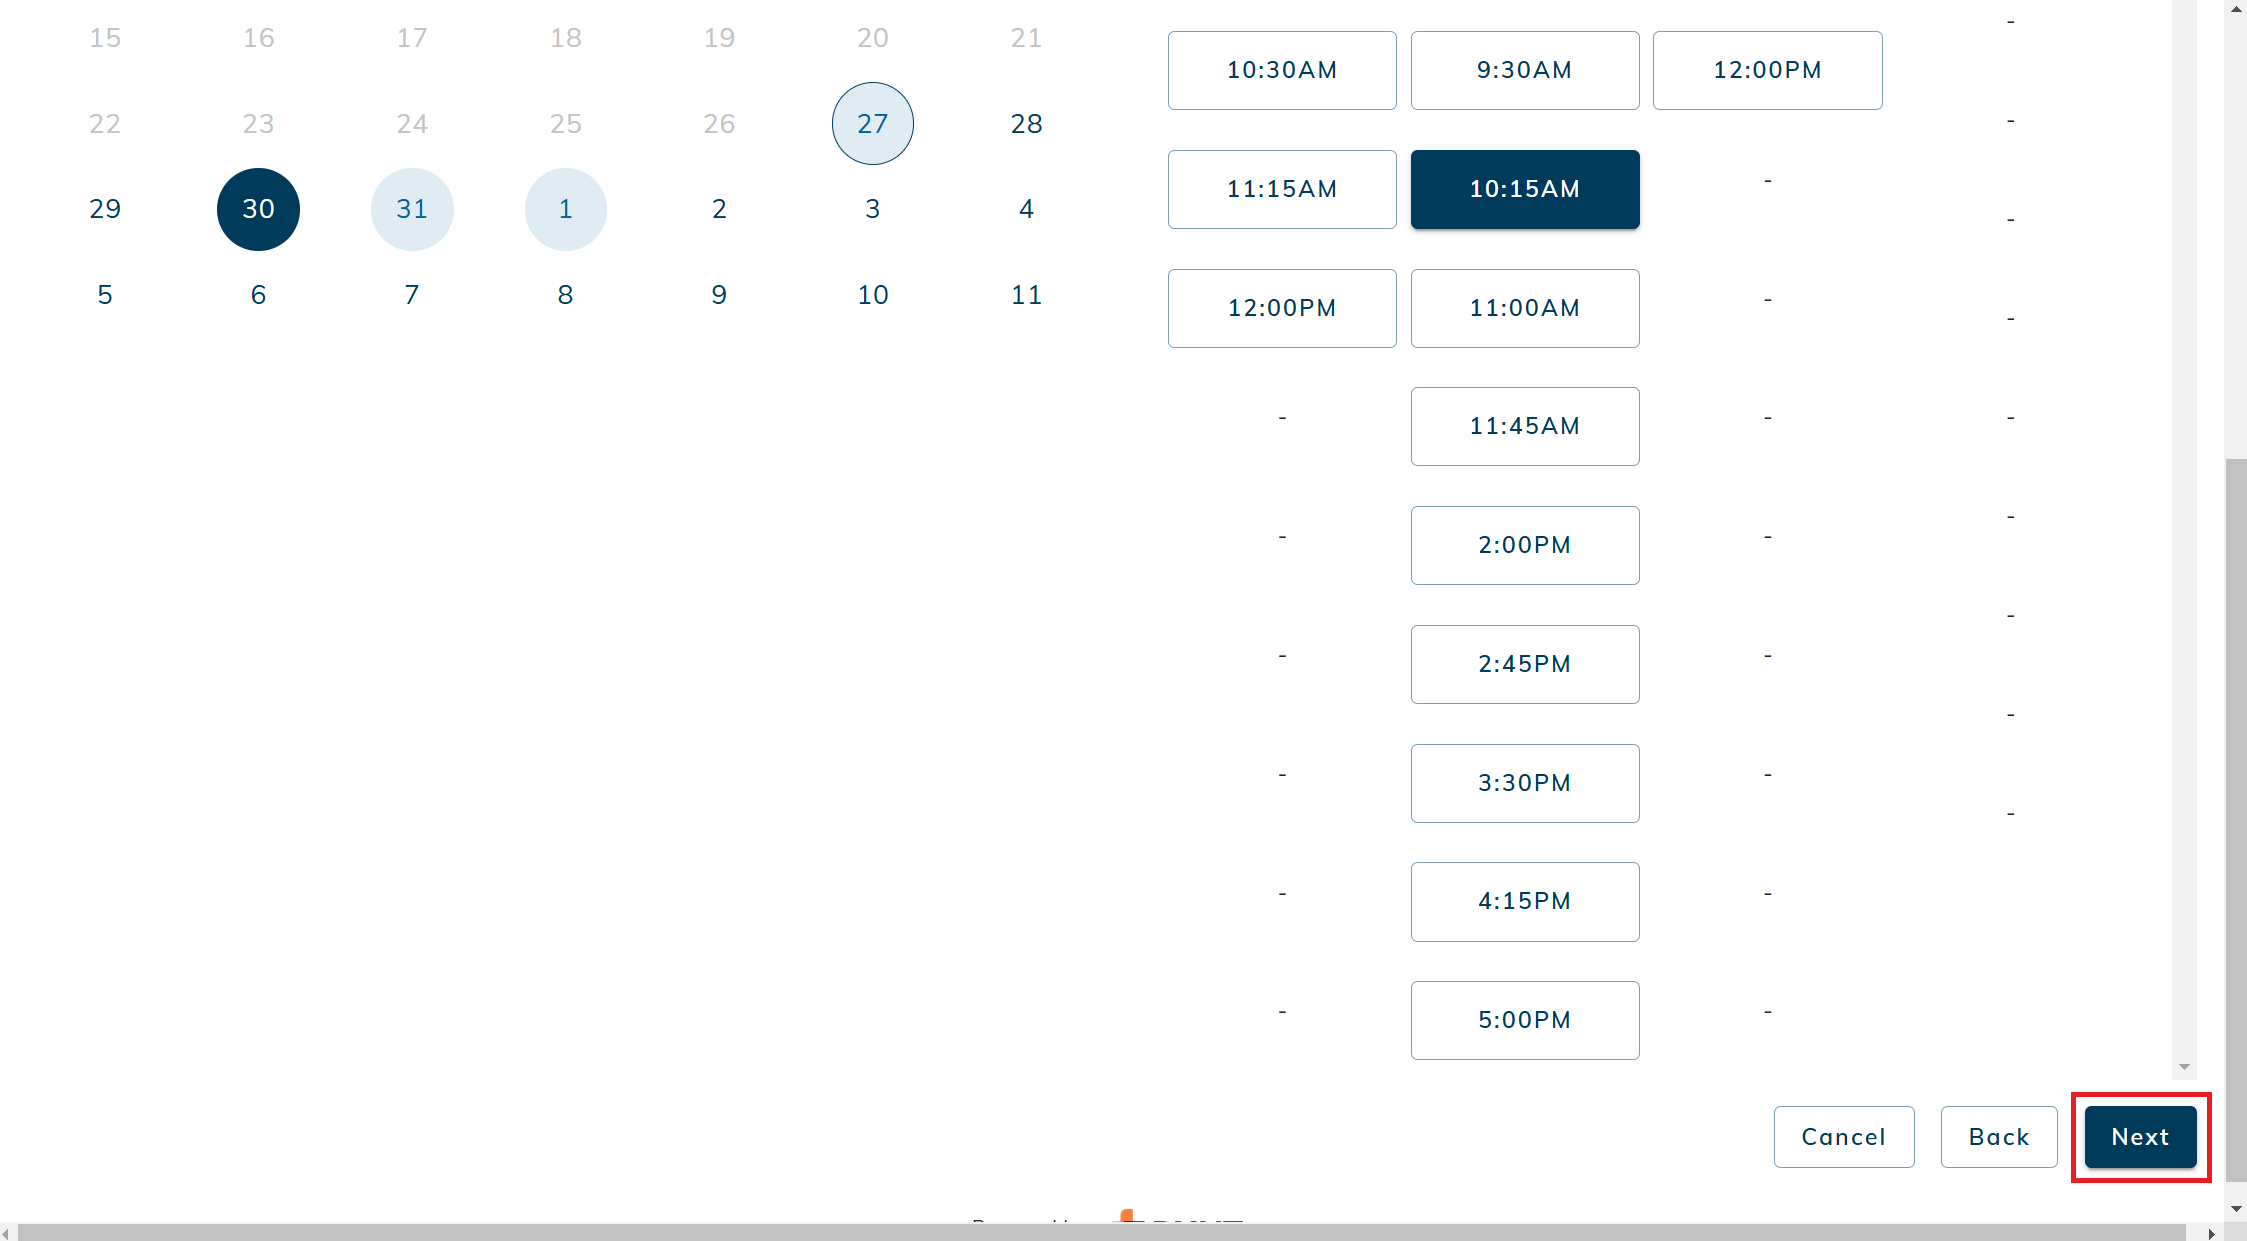Click the page scrollbar up arrow
This screenshot has width=2247, height=1241.
tap(2236, 8)
